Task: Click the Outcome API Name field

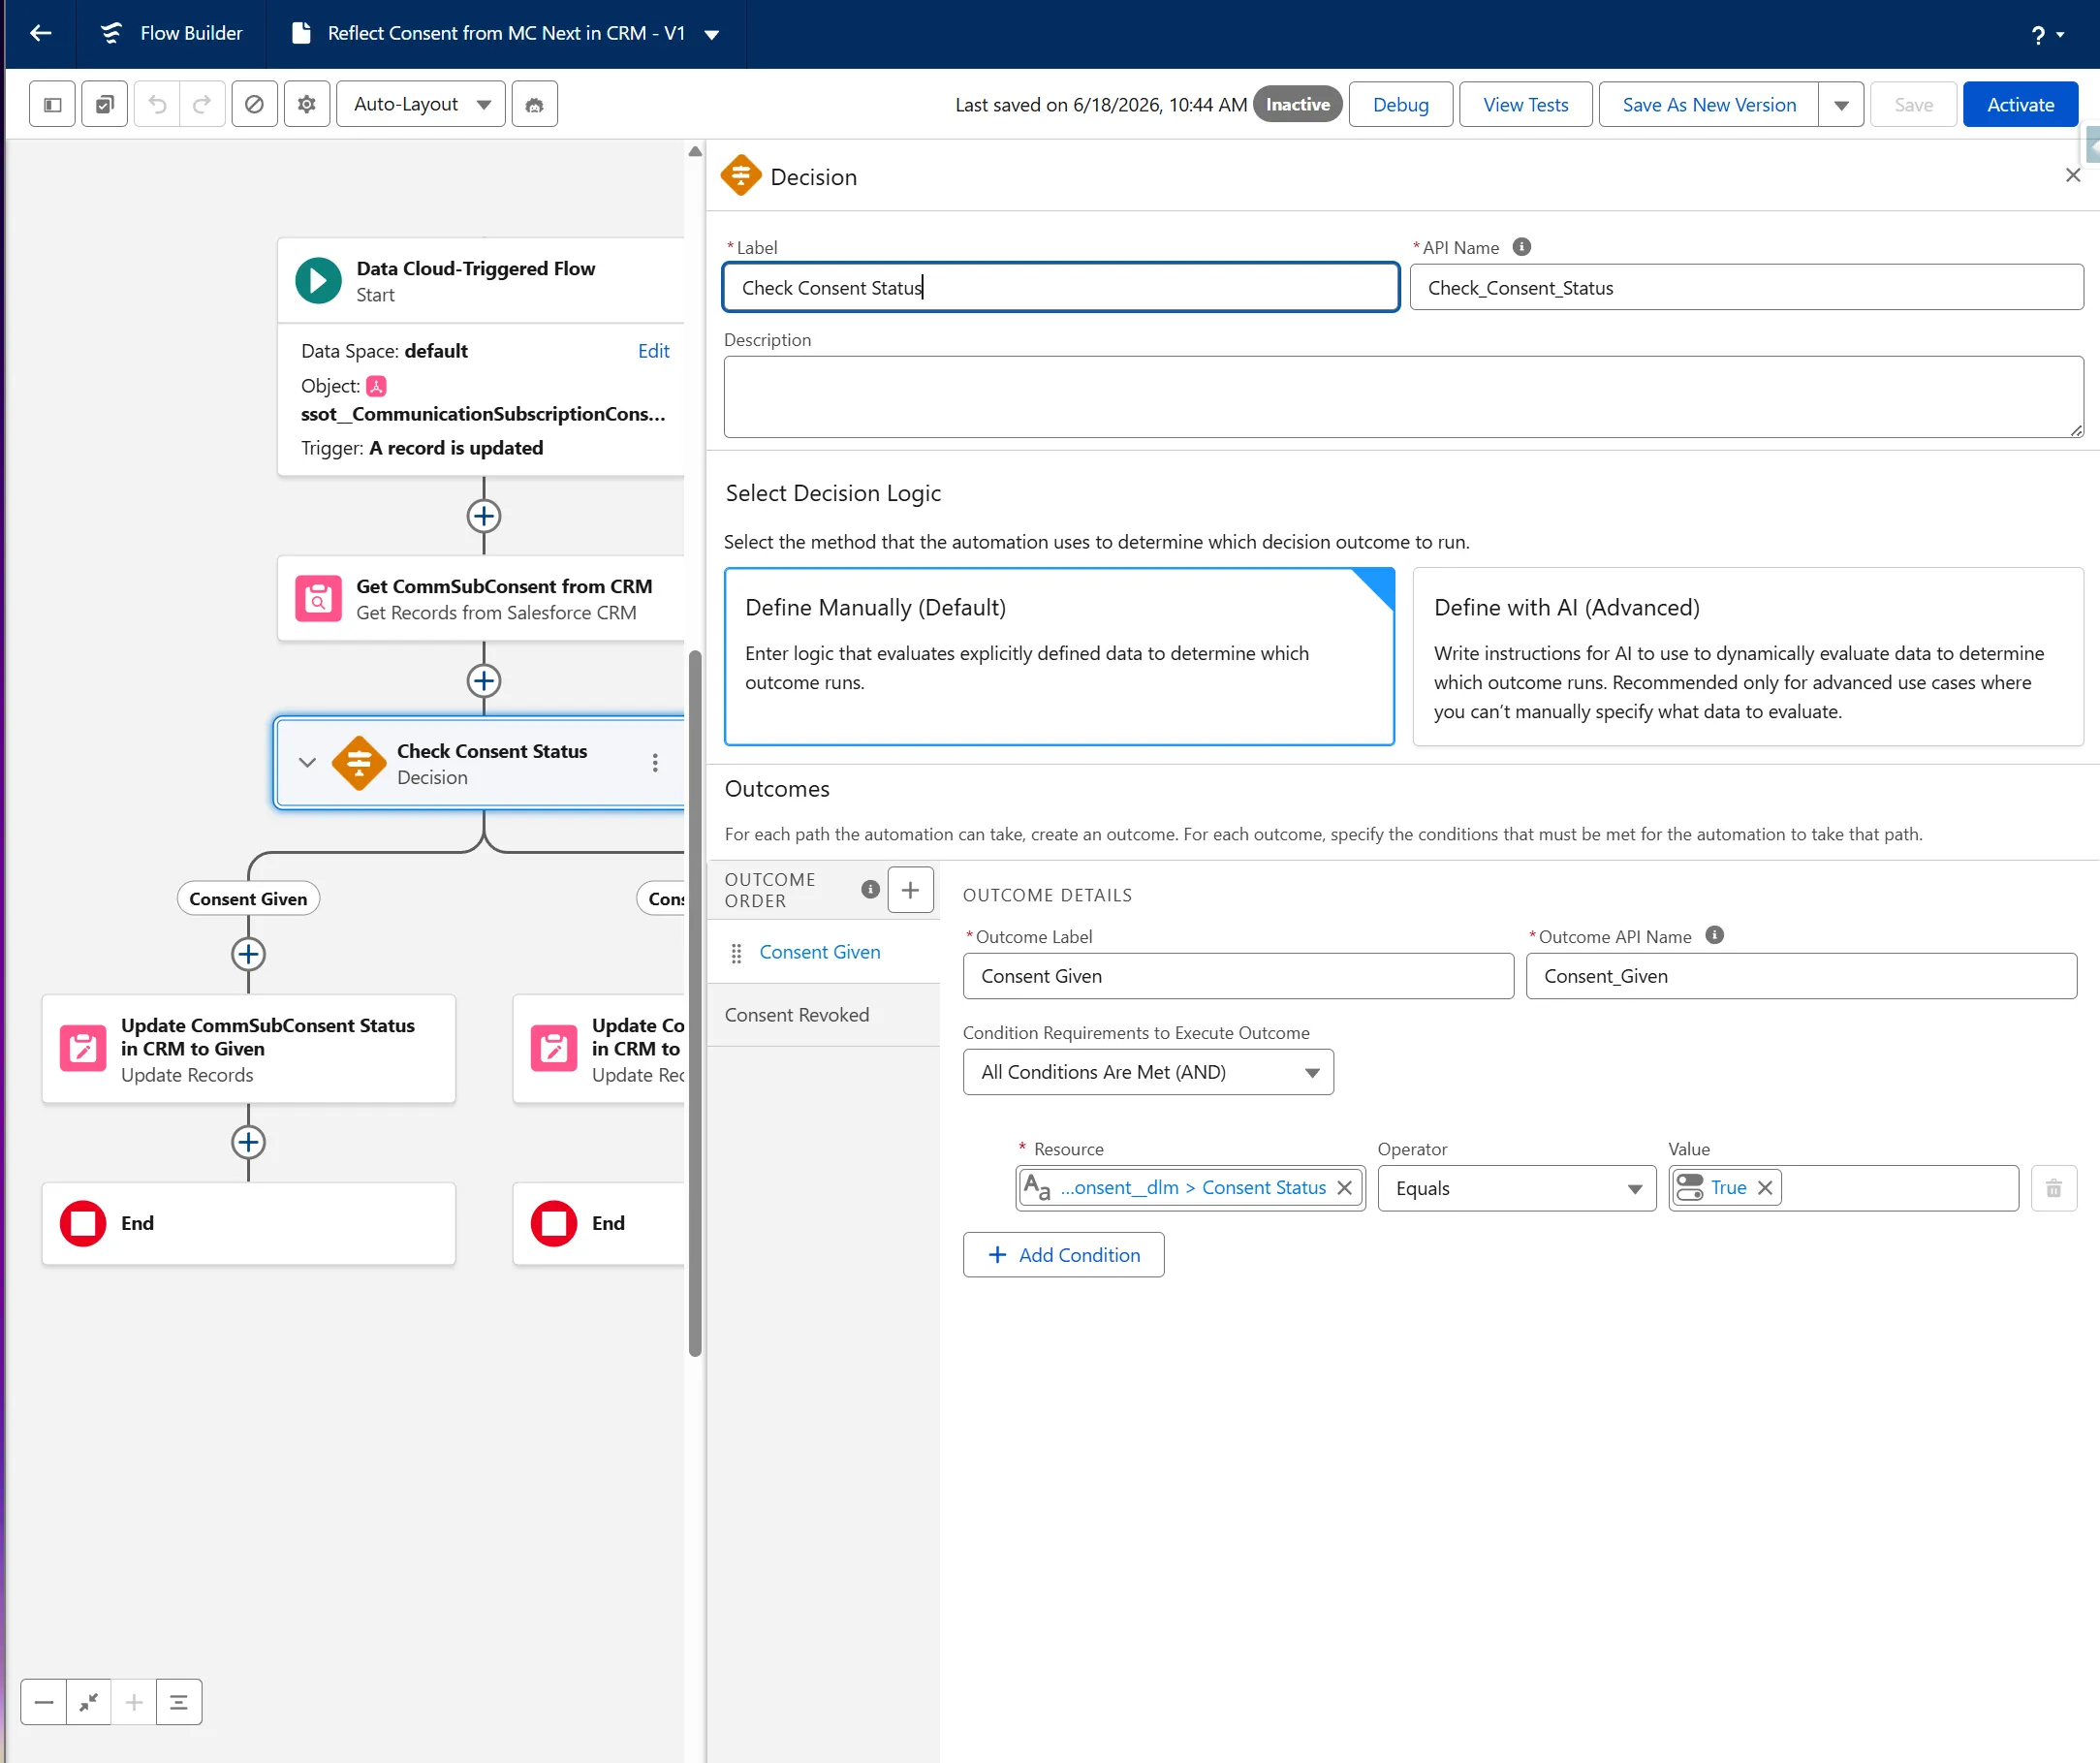Action: pyautogui.click(x=1801, y=976)
